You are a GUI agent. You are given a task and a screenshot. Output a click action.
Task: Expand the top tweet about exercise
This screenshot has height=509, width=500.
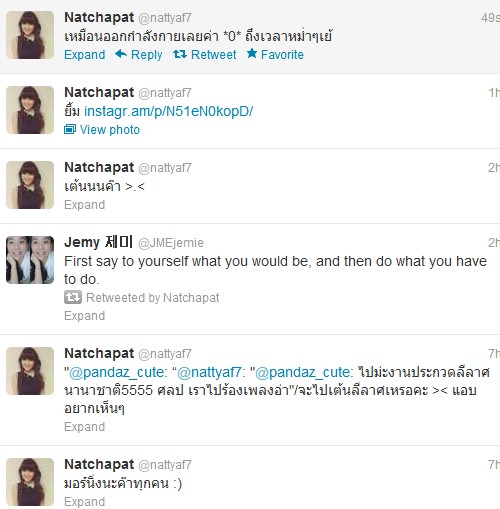[85, 55]
